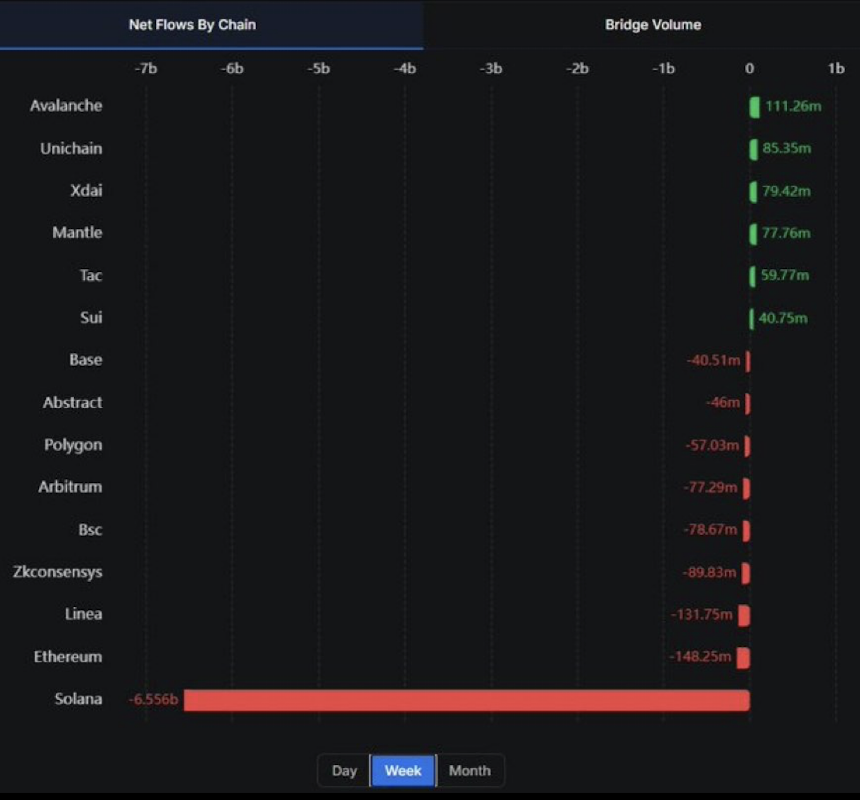
Task: Click the green Mantle inflow bar
Action: click(x=753, y=234)
